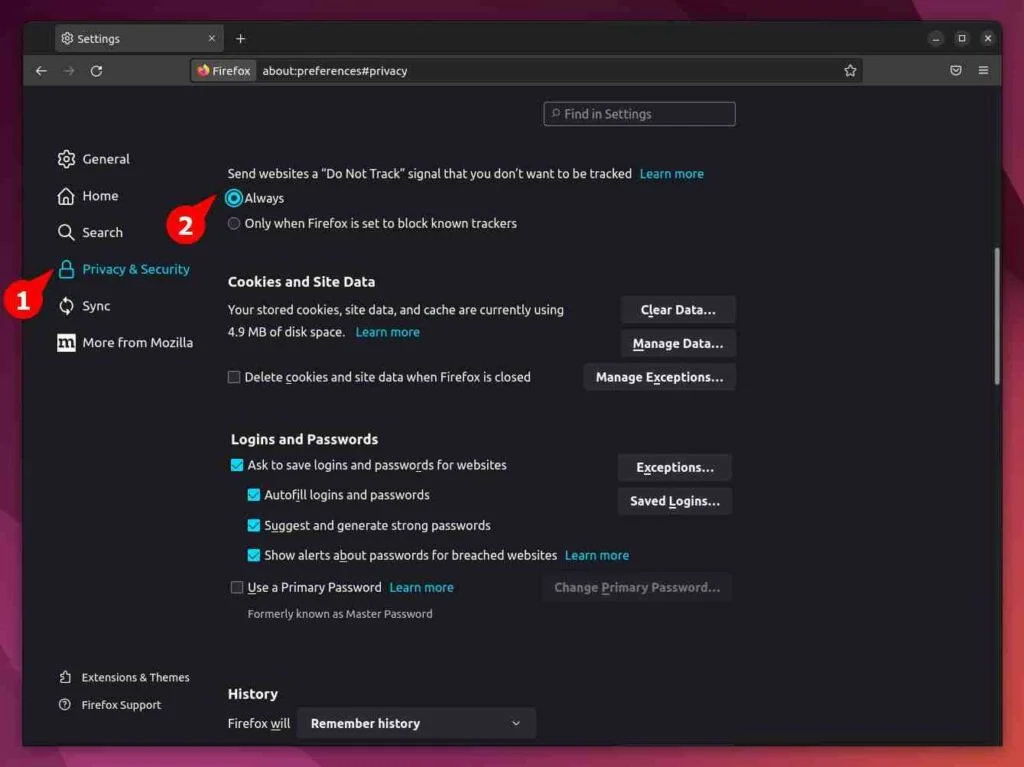Minimize the Firefox window
The height and width of the screenshot is (767, 1024).
click(936, 39)
